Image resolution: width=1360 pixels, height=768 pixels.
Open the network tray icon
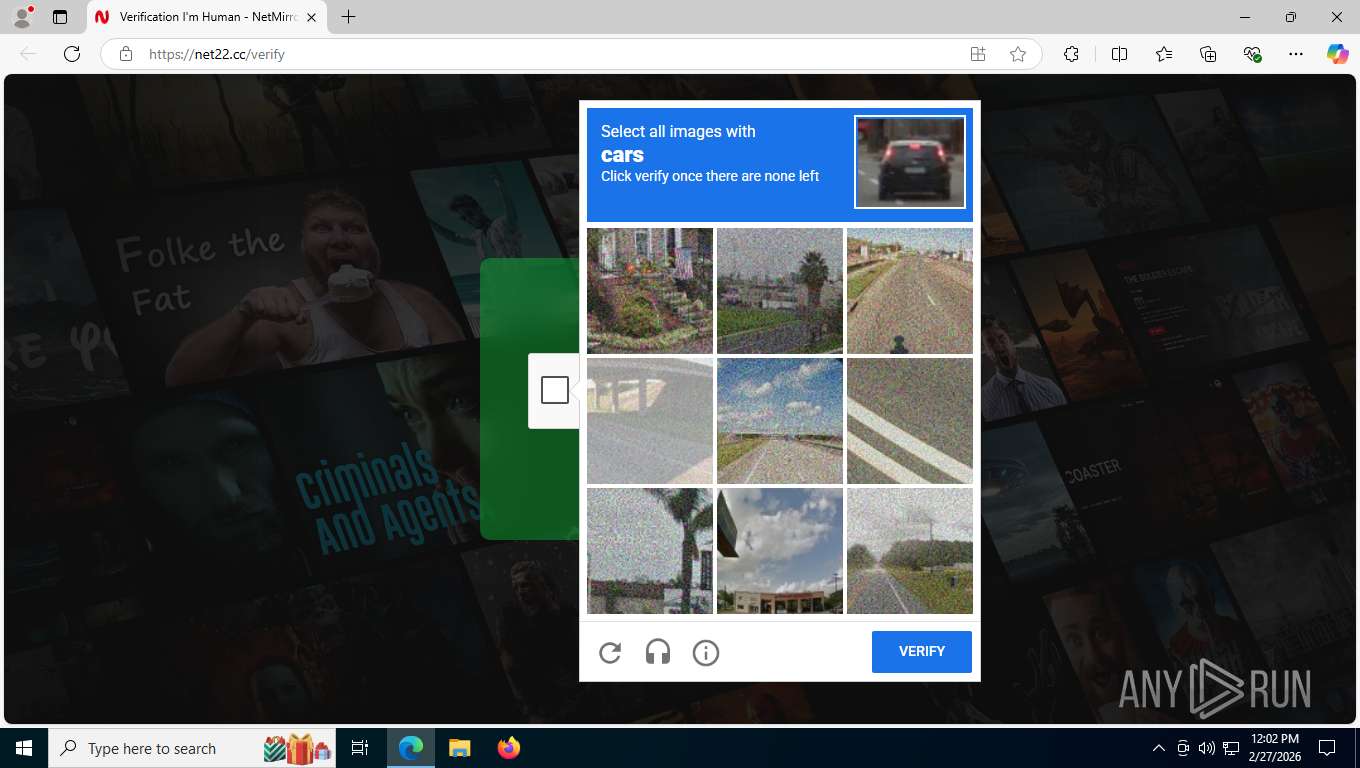tap(1231, 748)
